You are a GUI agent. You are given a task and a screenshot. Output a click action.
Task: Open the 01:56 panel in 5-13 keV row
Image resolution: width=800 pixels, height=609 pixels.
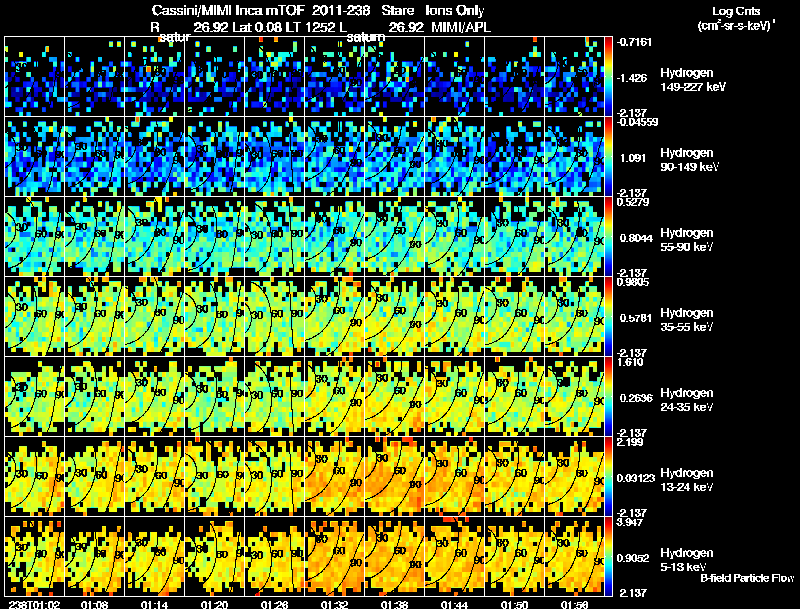pos(574,556)
